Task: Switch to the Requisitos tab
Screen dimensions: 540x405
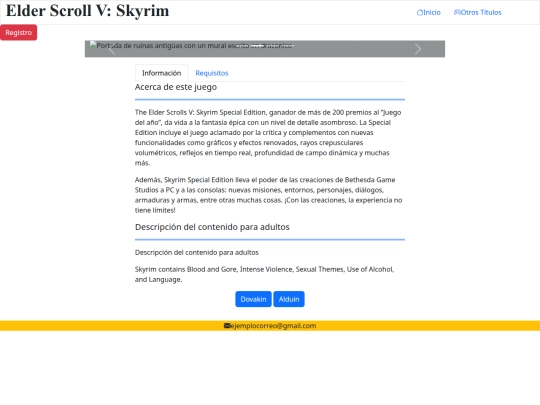Action: tap(212, 73)
